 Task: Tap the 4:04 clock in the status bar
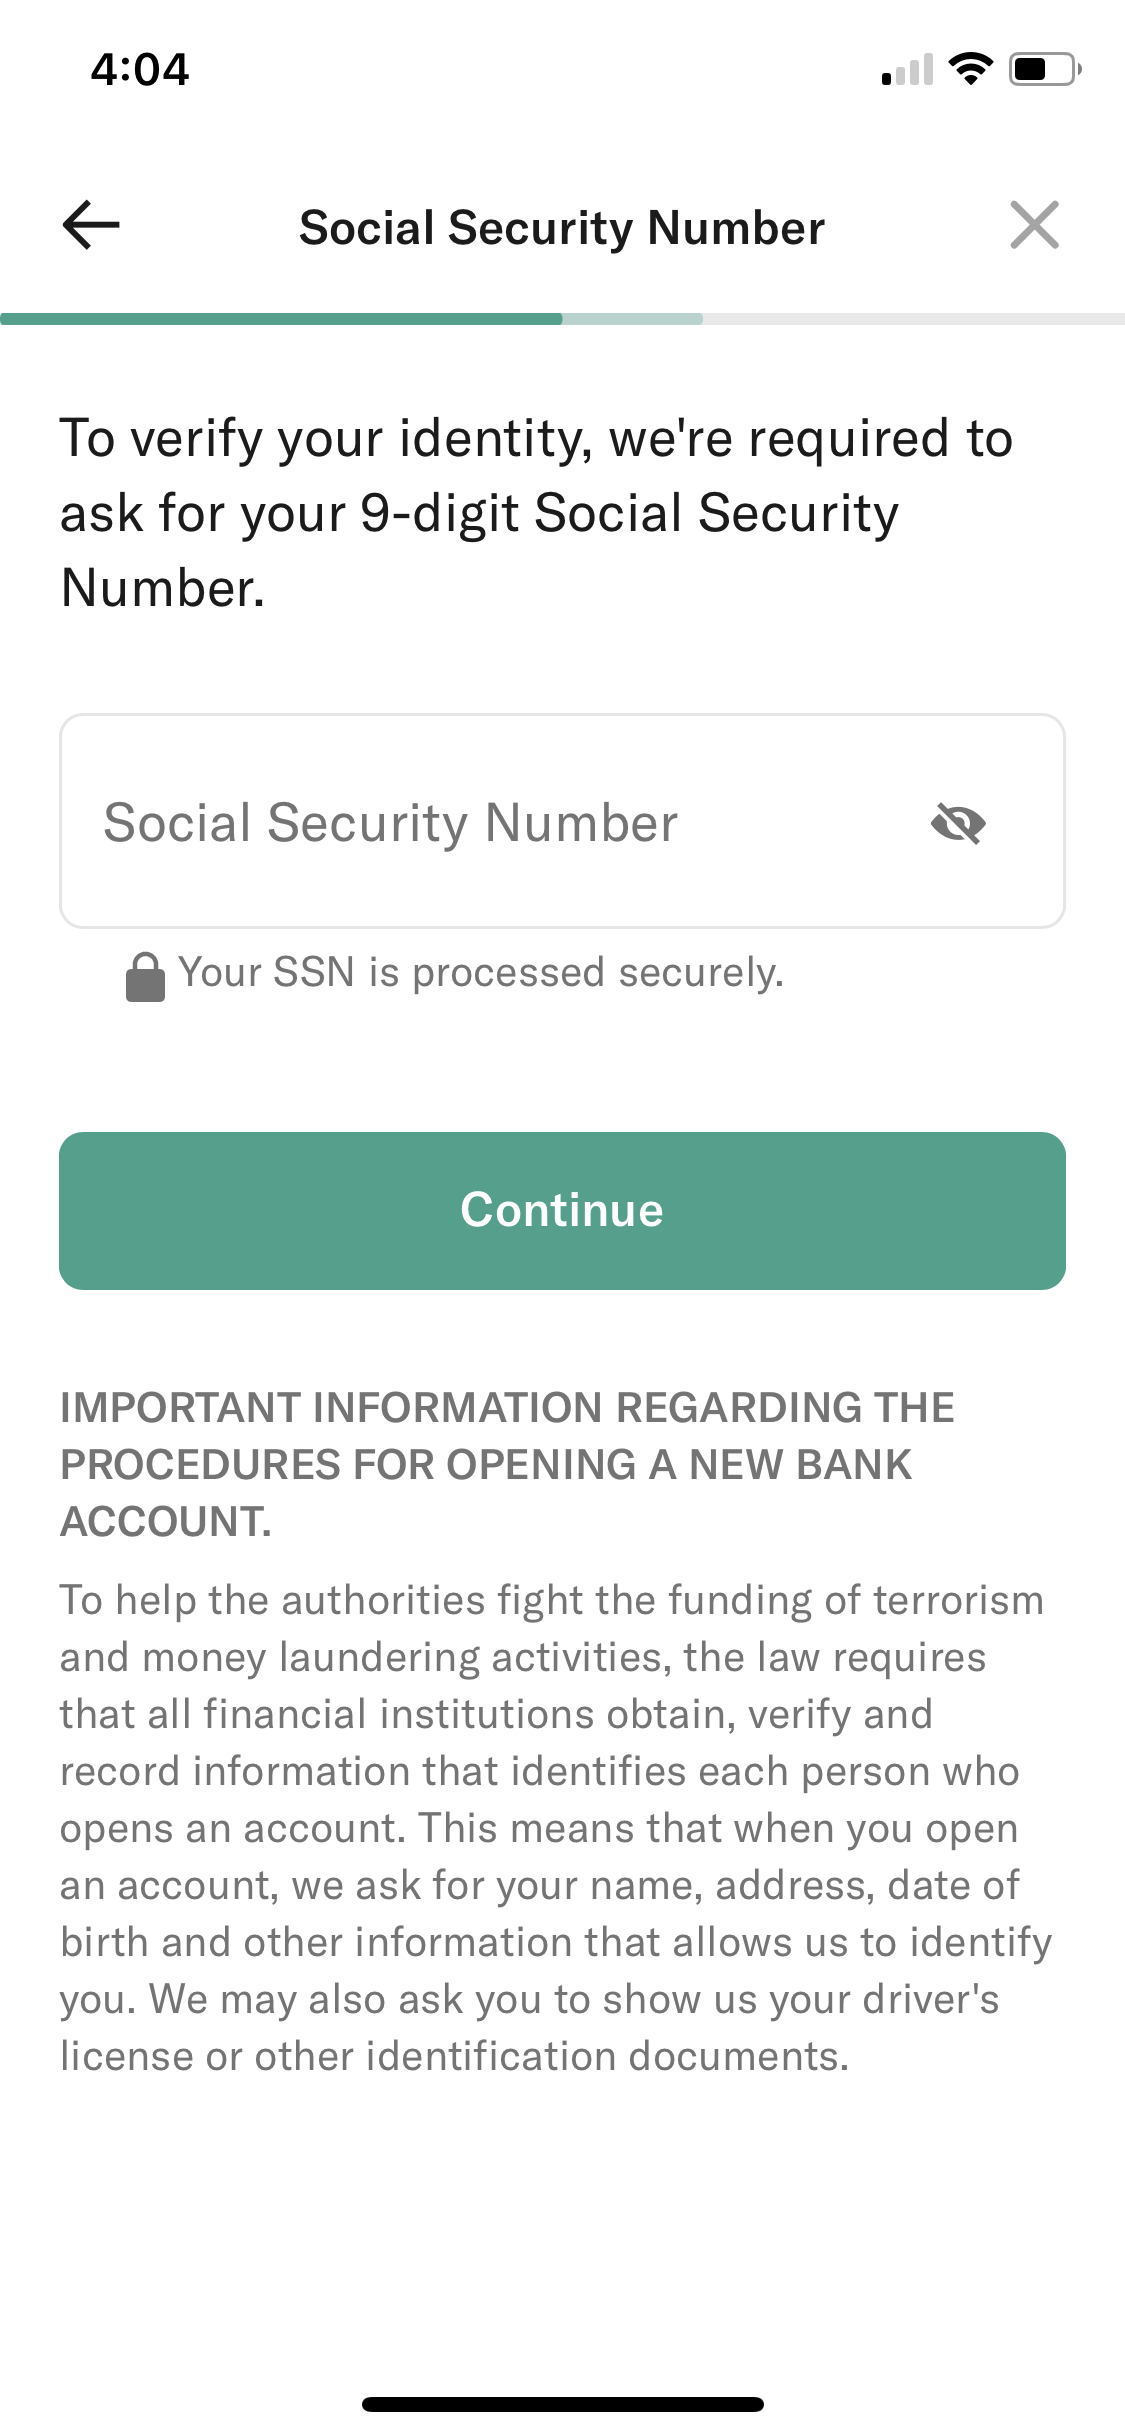click(x=140, y=69)
